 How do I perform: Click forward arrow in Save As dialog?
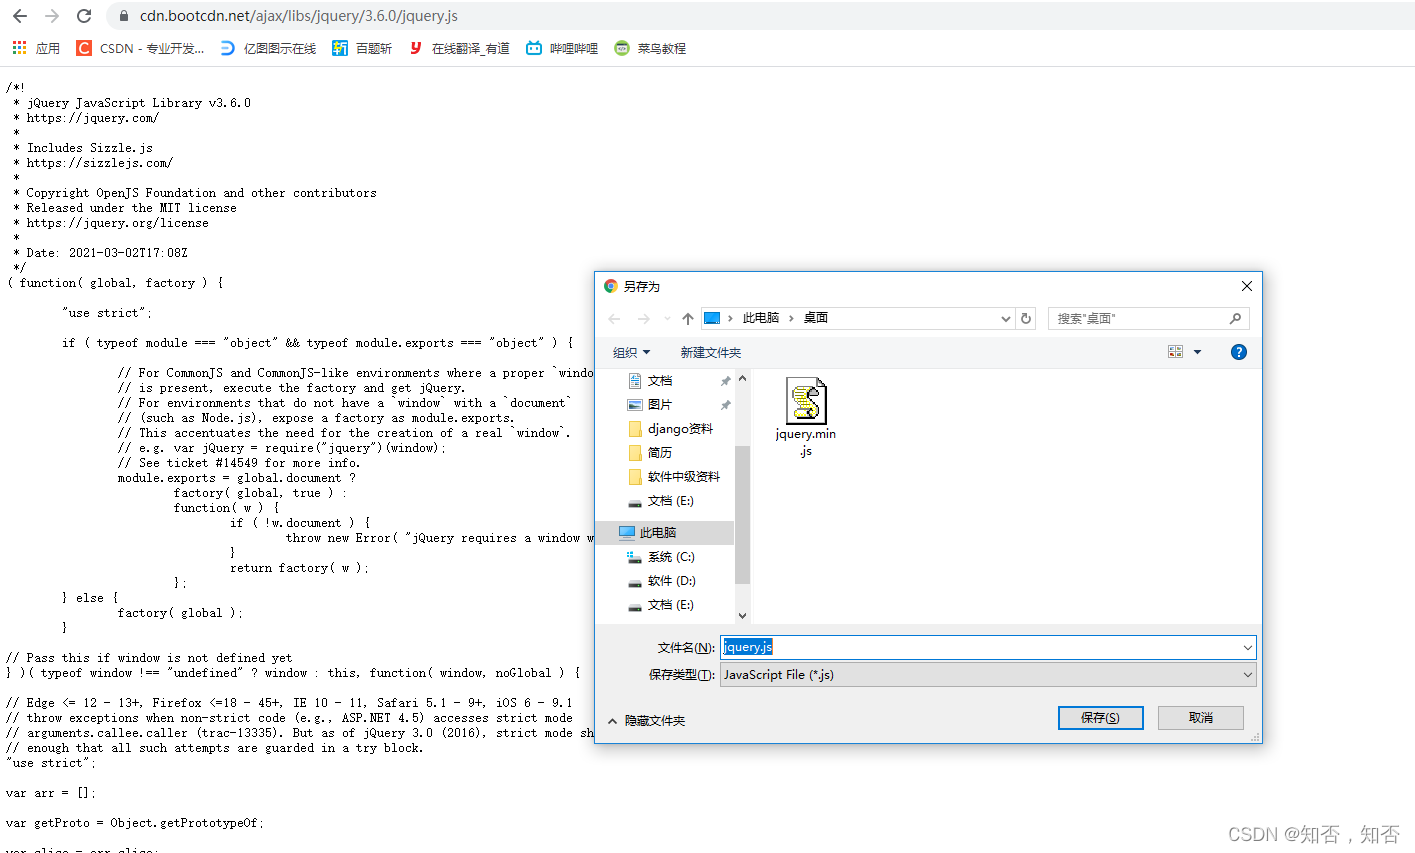[644, 318]
